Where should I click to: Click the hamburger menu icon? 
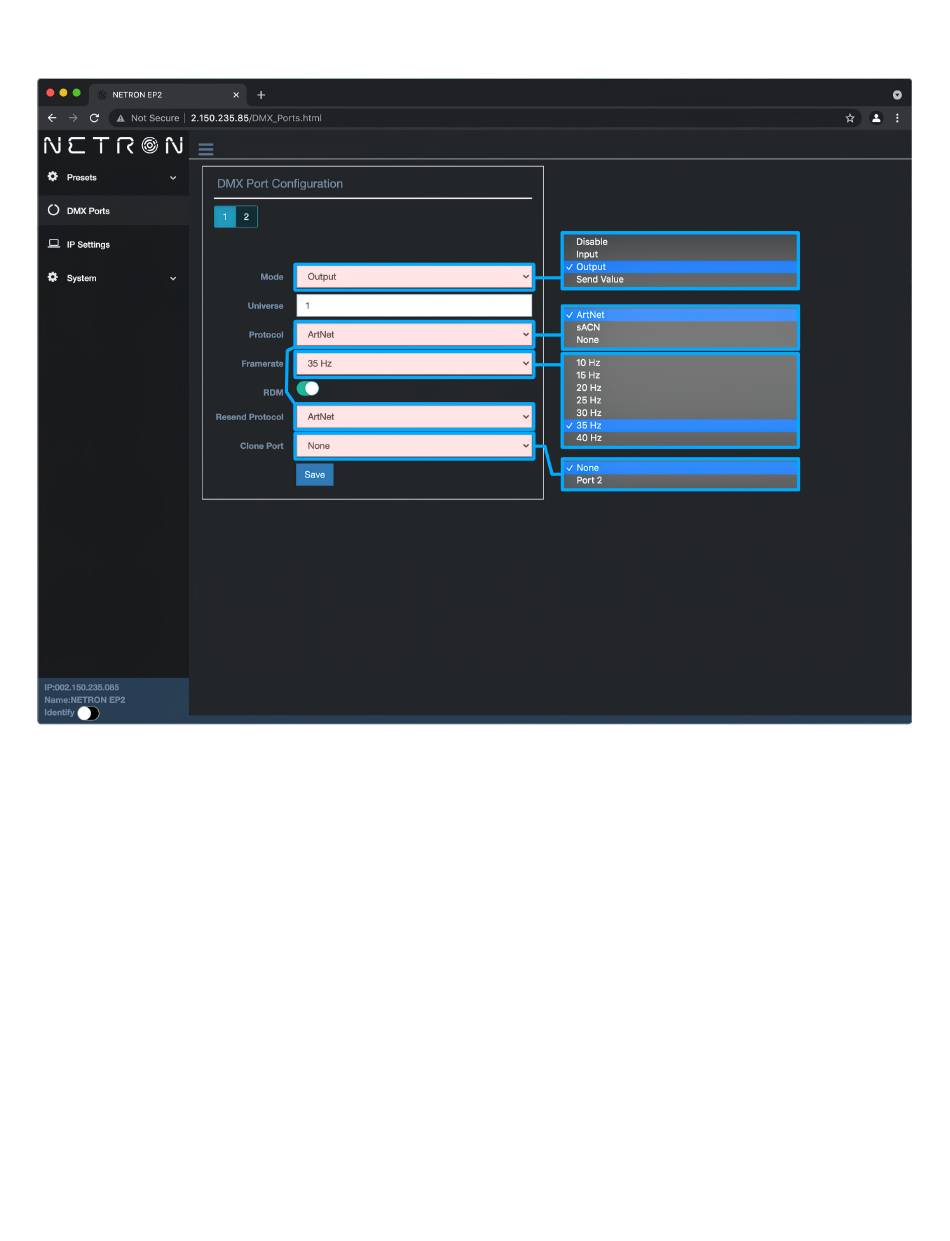tap(206, 149)
